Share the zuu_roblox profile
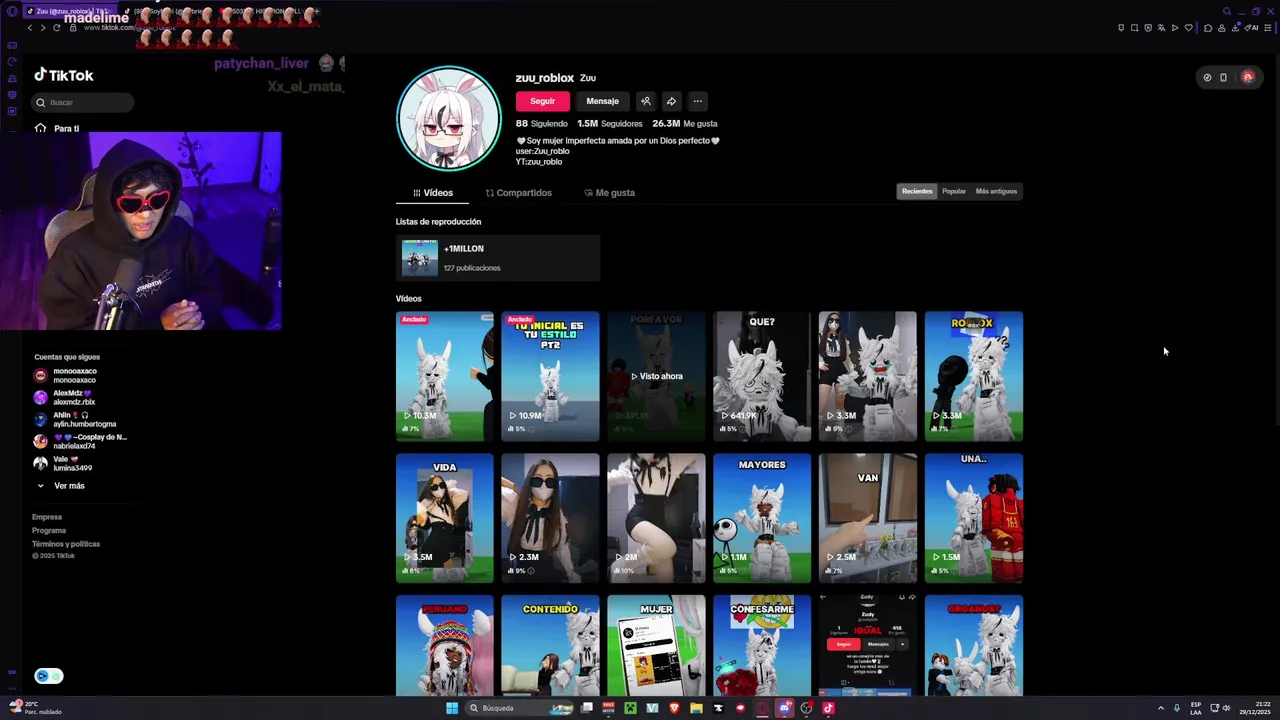The width and height of the screenshot is (1280, 720). point(671,101)
